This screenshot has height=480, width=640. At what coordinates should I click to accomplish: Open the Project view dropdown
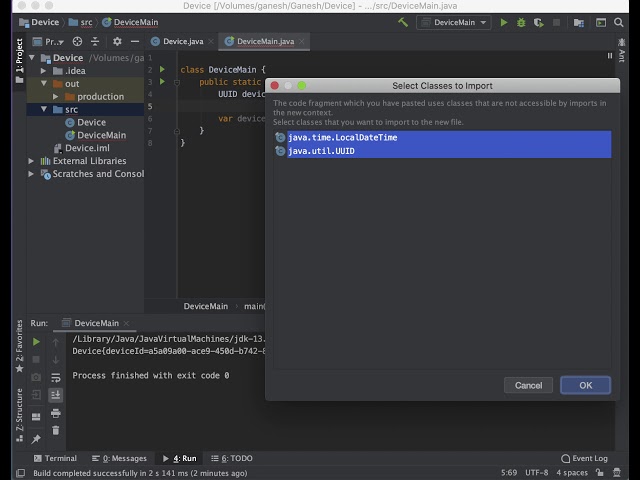click(x=48, y=41)
